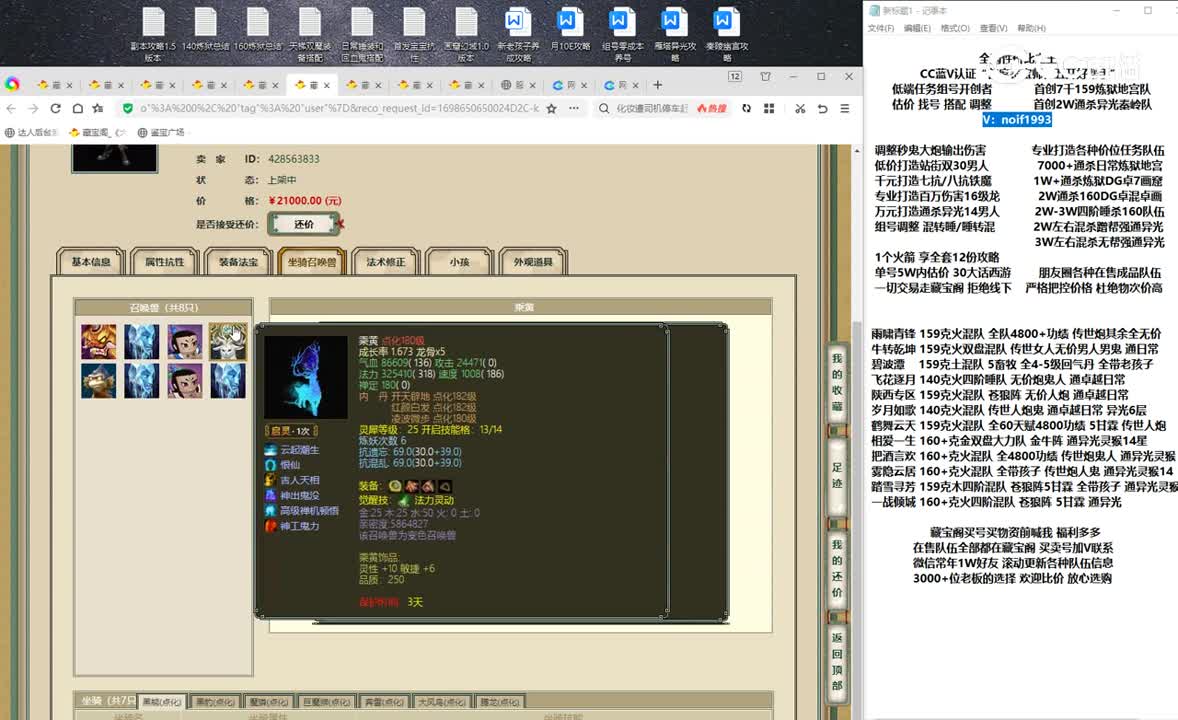Viewport: 1178px width, 720px height.
Task: Open 足迹 in the side panel
Action: click(x=837, y=476)
